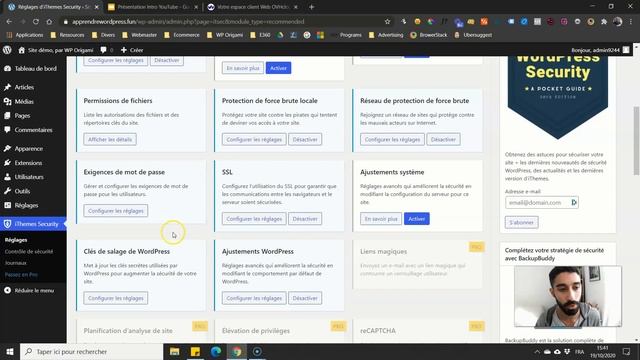Open the Ubersuggest bookmark
640x360 pixels.
pos(473,35)
